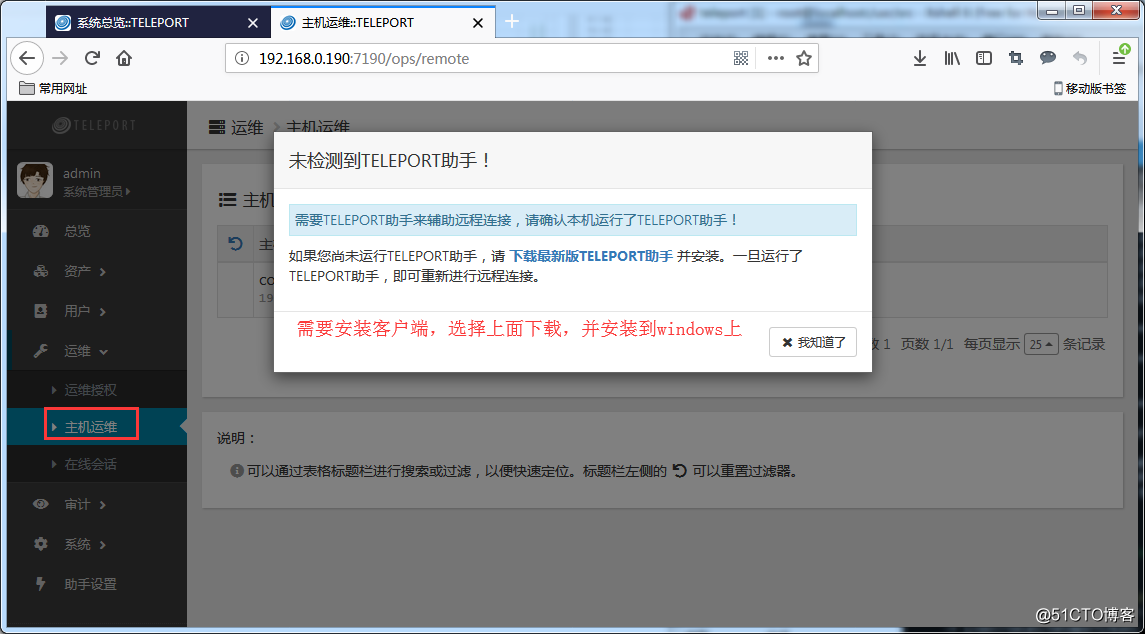Click the admin user avatar
Image resolution: width=1145 pixels, height=634 pixels.
35,180
